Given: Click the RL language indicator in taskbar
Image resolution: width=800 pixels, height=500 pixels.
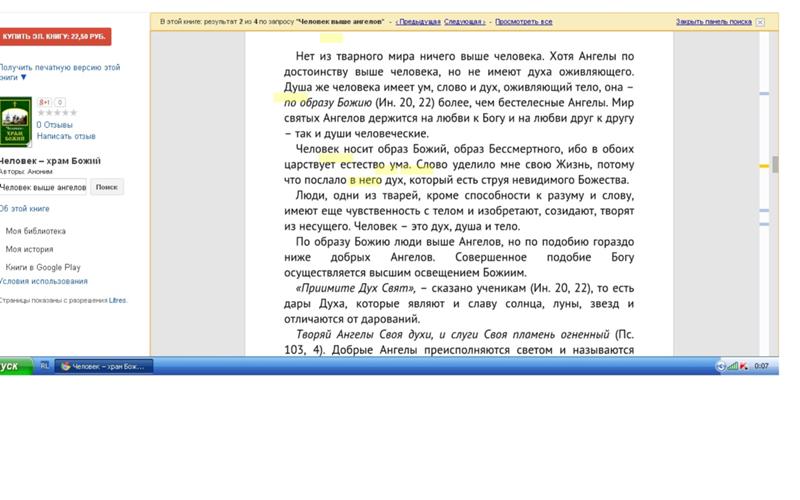Looking at the screenshot, I should (44, 366).
